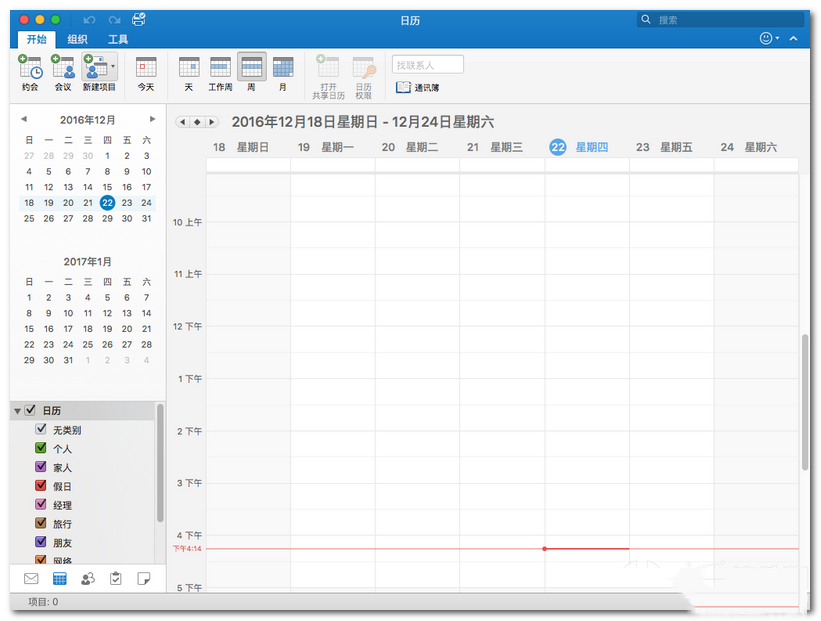
Task: Open calendar permissions (日历权限)
Action: coord(364,76)
